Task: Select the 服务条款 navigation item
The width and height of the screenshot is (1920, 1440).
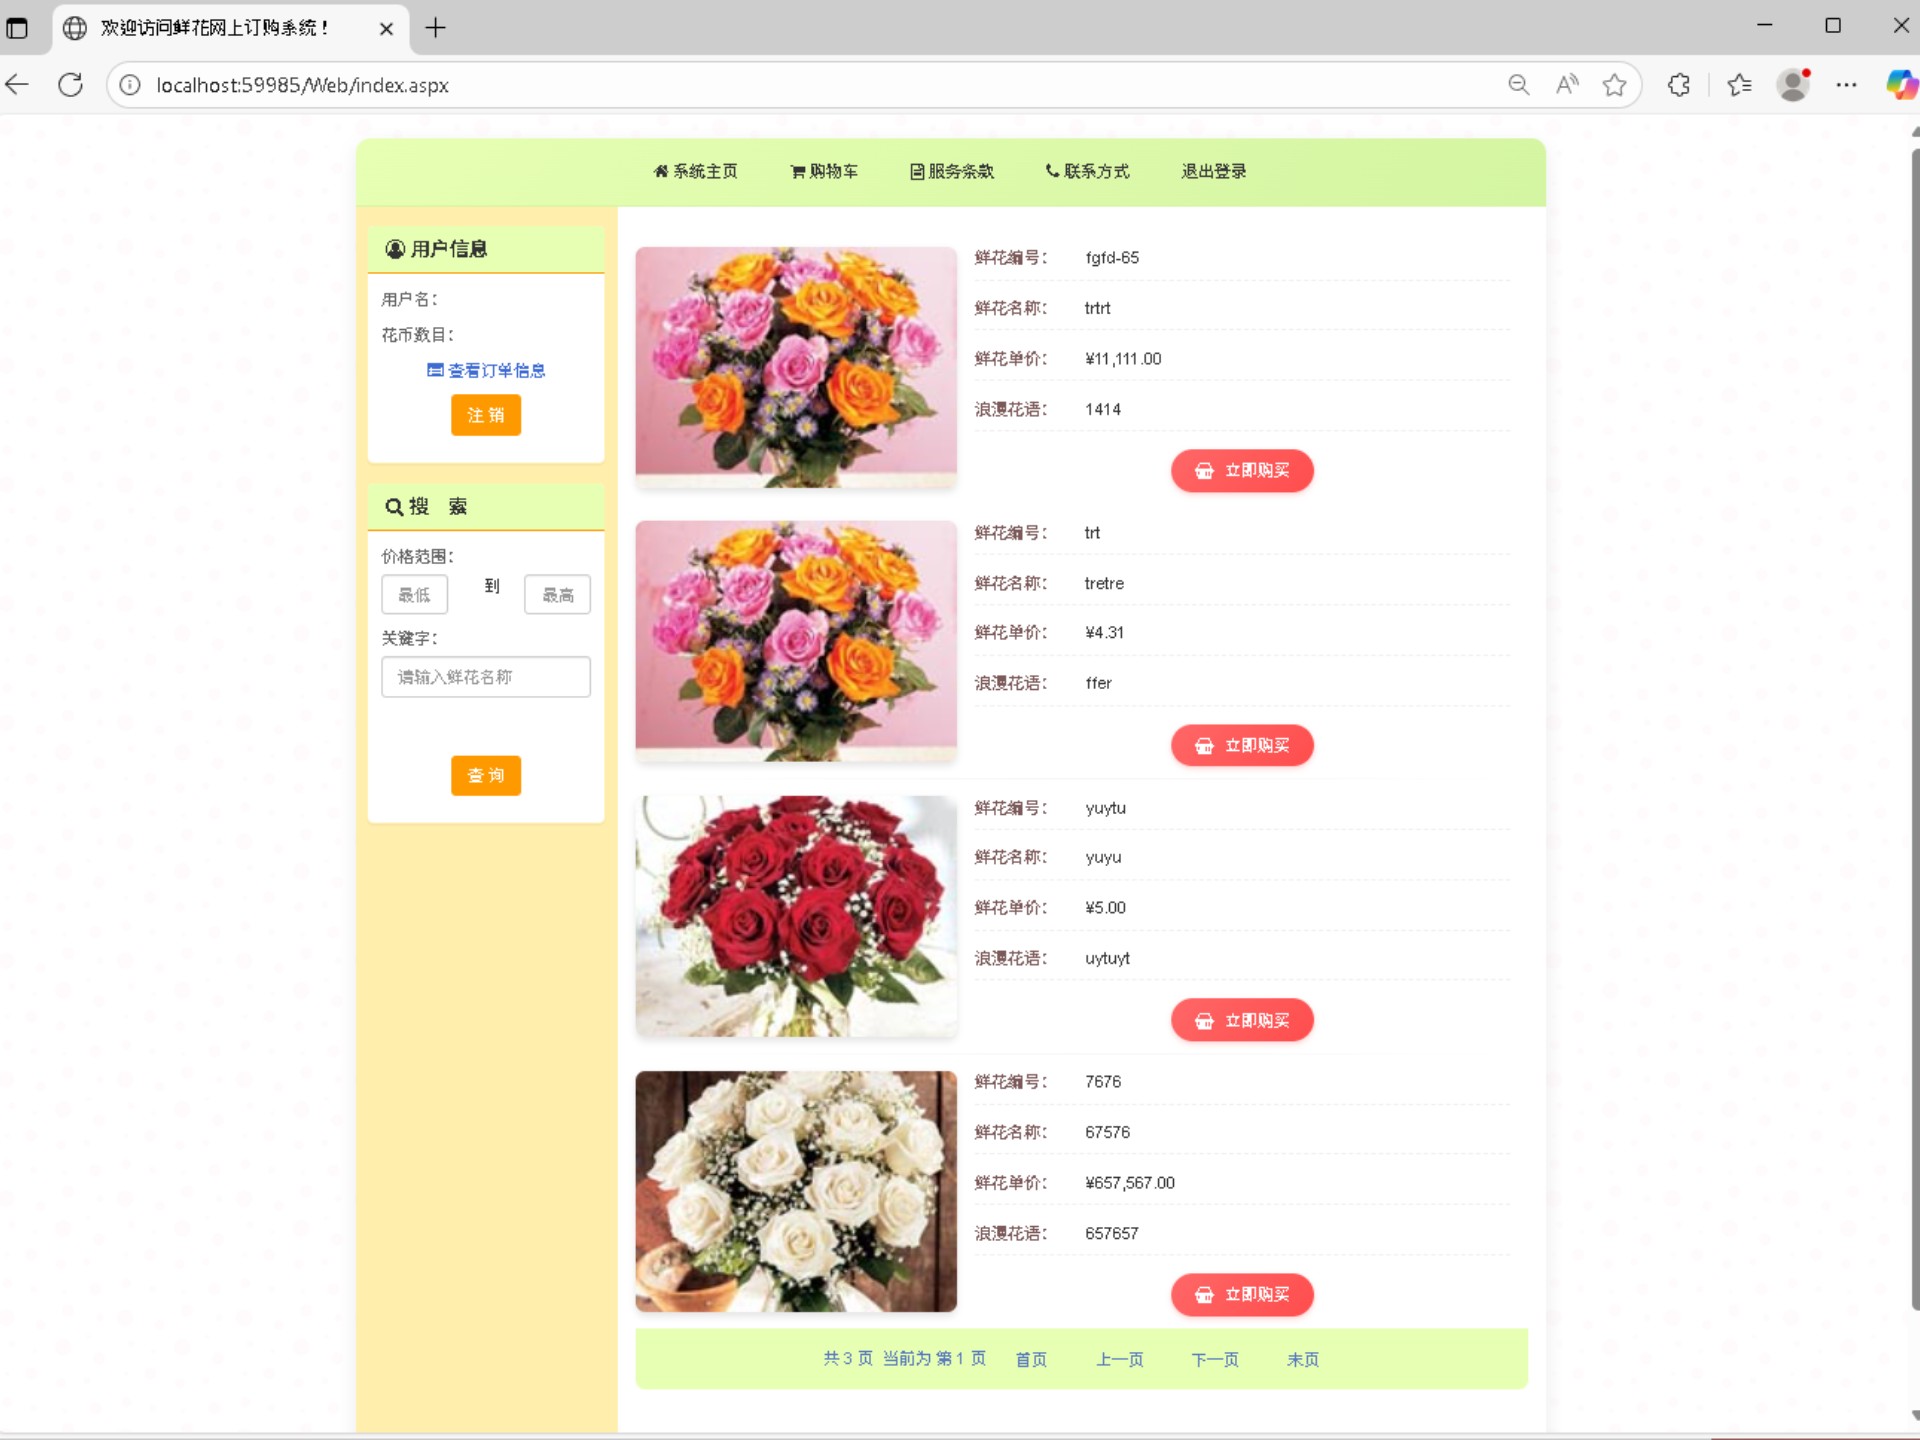Action: click(x=961, y=171)
